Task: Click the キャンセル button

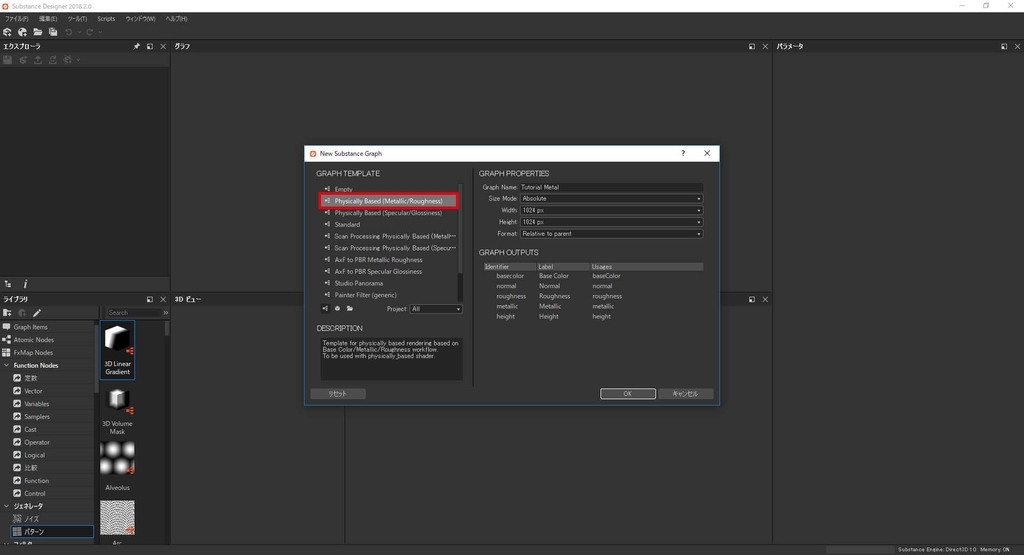Action: 685,394
